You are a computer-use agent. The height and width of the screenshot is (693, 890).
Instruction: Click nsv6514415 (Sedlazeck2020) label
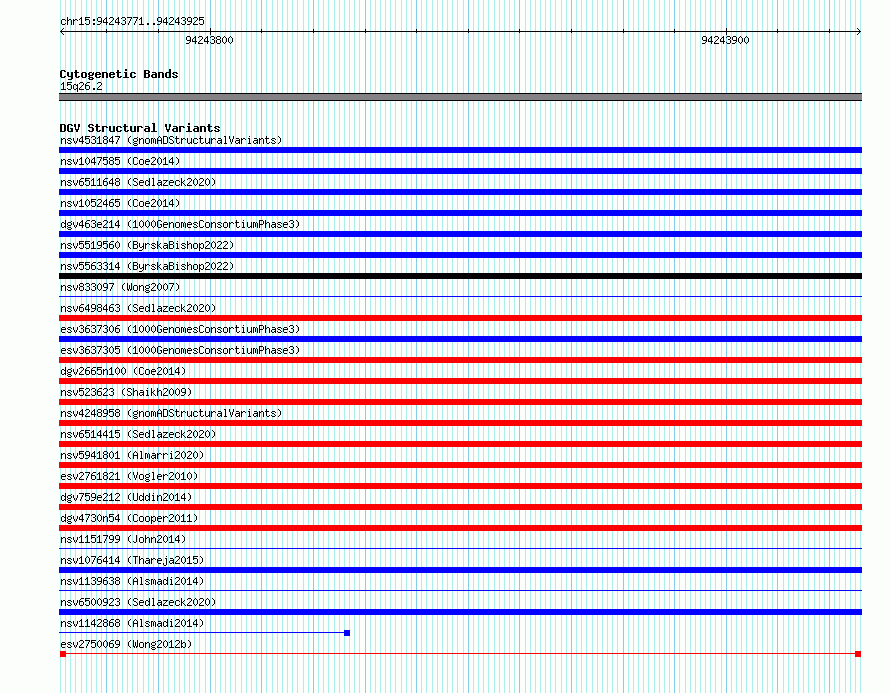[138, 434]
